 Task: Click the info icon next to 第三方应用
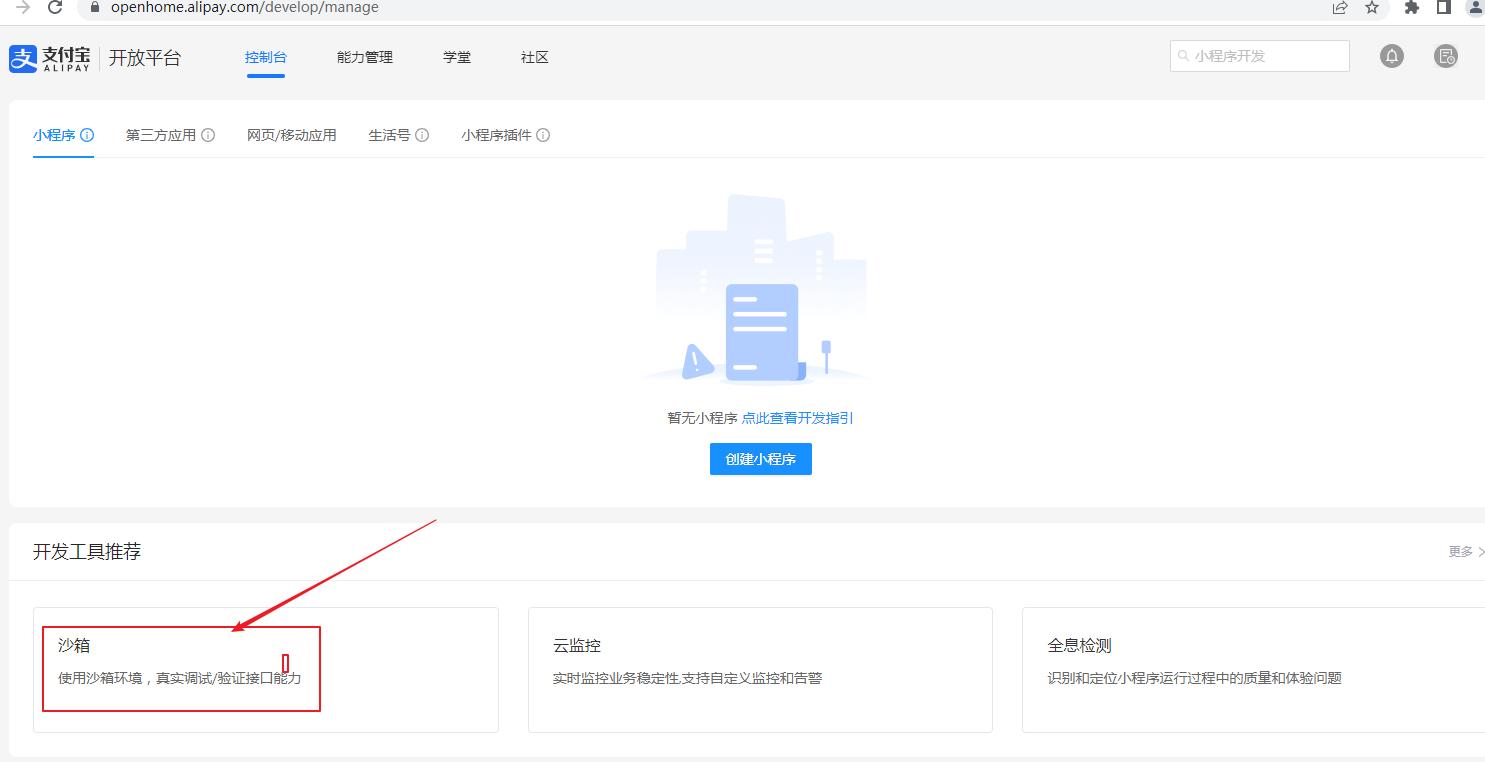208,134
